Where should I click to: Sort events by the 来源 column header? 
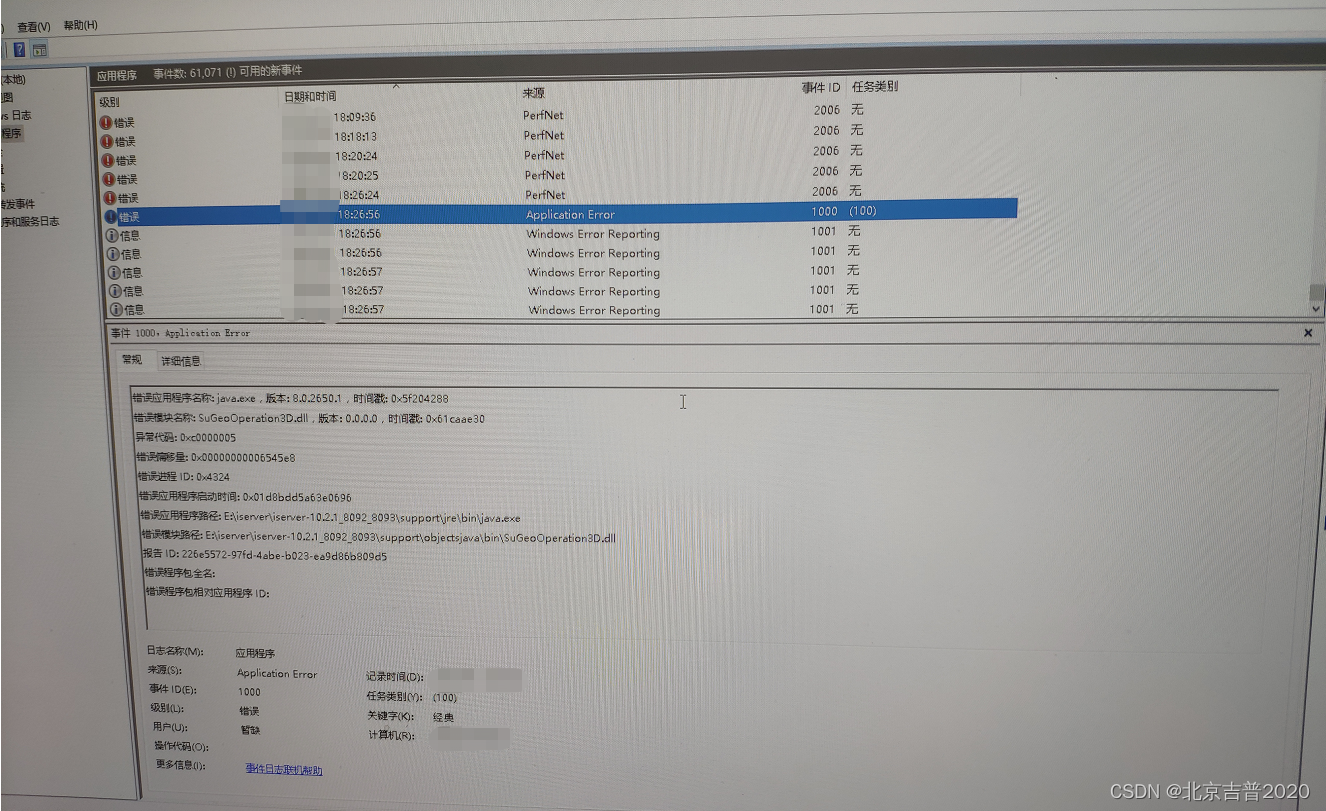(x=533, y=92)
